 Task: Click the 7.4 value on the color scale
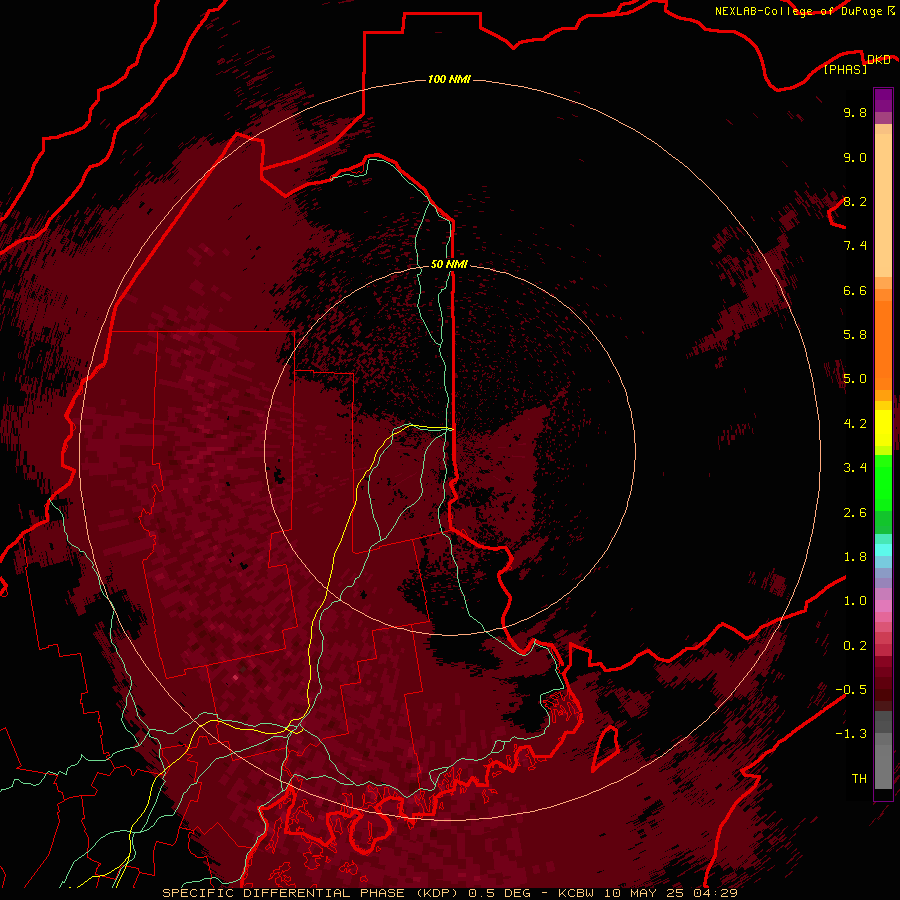pos(855,246)
